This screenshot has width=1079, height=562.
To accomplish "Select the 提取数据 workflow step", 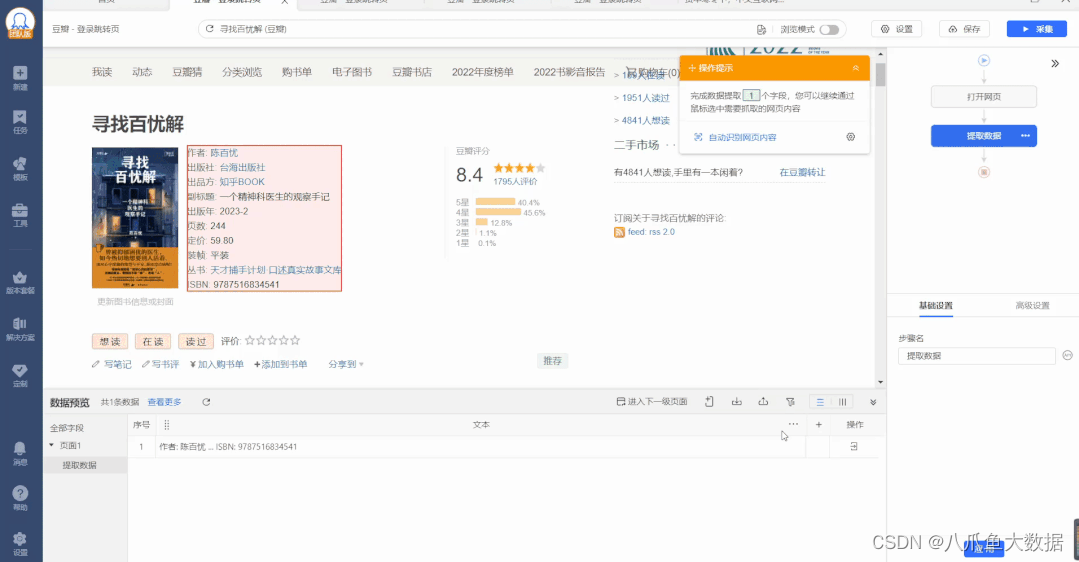I will coord(983,136).
